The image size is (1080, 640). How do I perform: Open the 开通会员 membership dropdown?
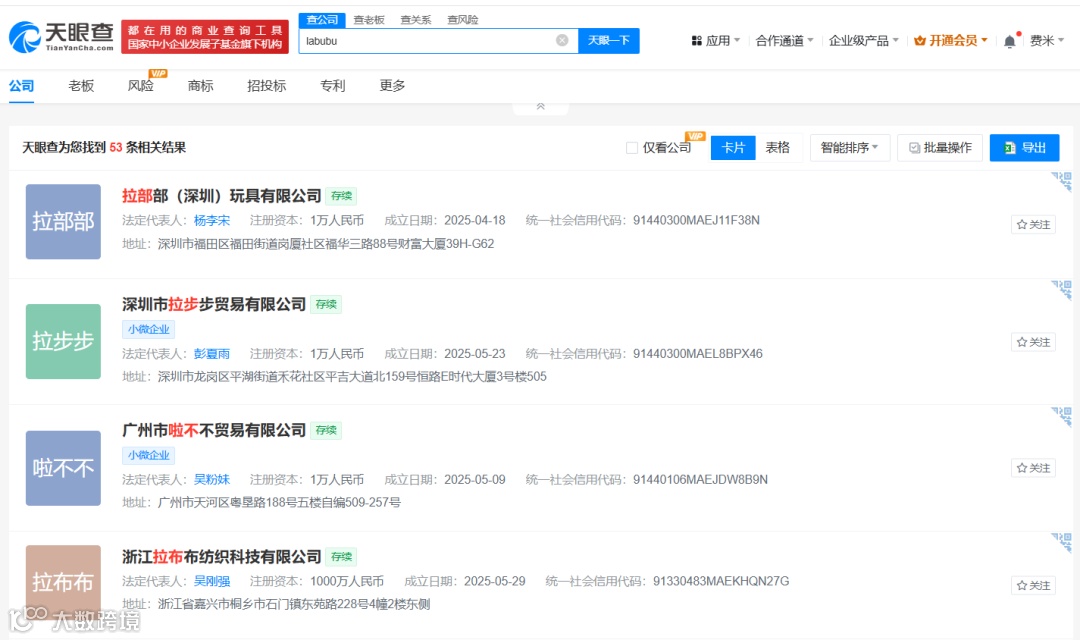(x=951, y=41)
